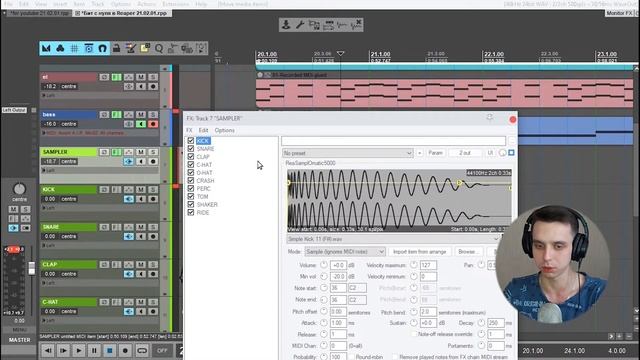Expand input row under SAMPLER track
640x360 pixels.
pos(44,171)
